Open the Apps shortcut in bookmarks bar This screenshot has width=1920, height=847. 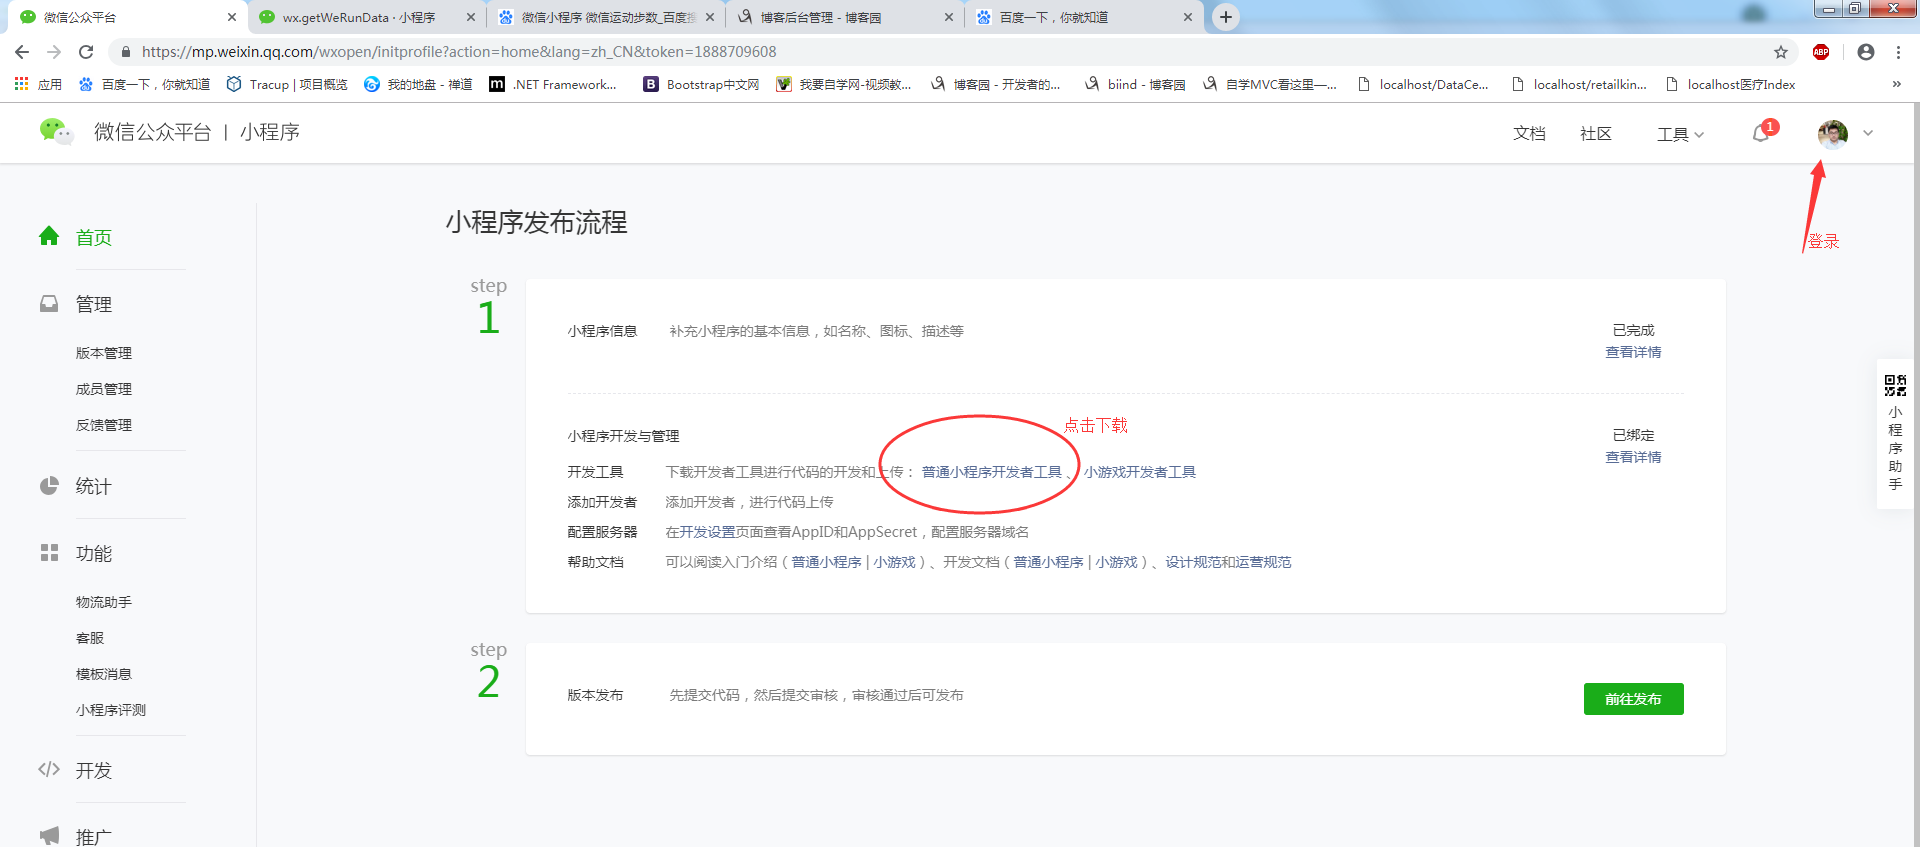(x=39, y=84)
